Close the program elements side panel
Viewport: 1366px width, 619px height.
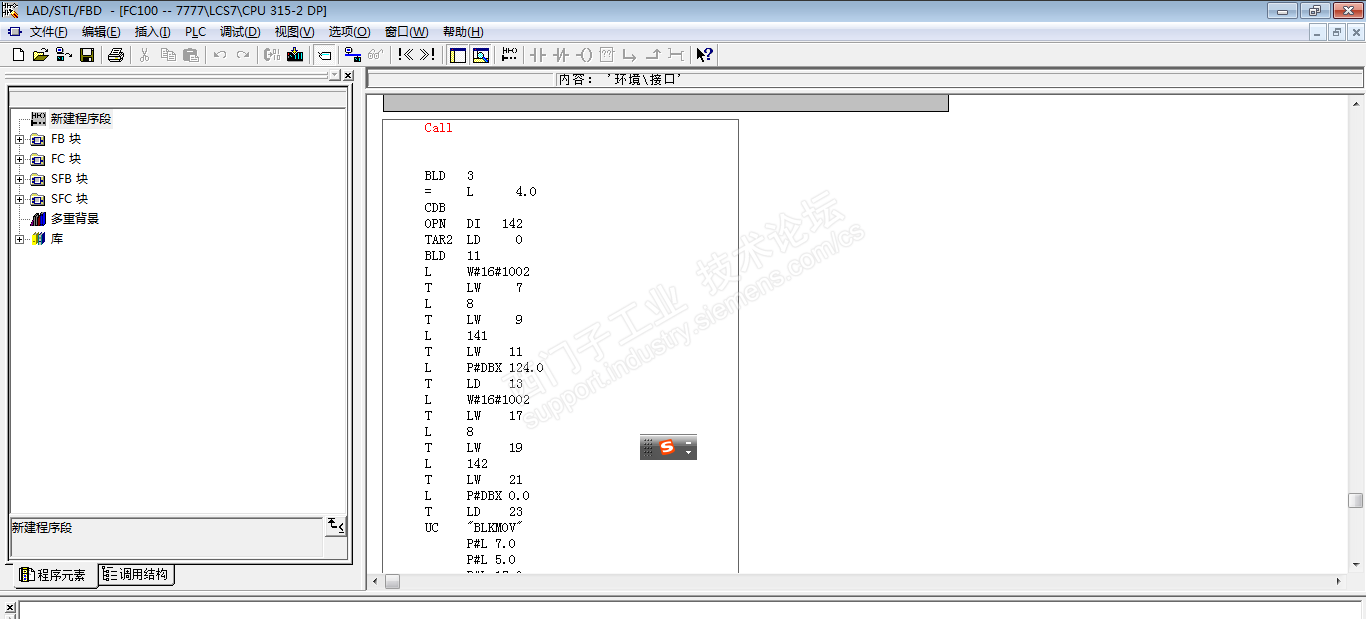[x=347, y=76]
